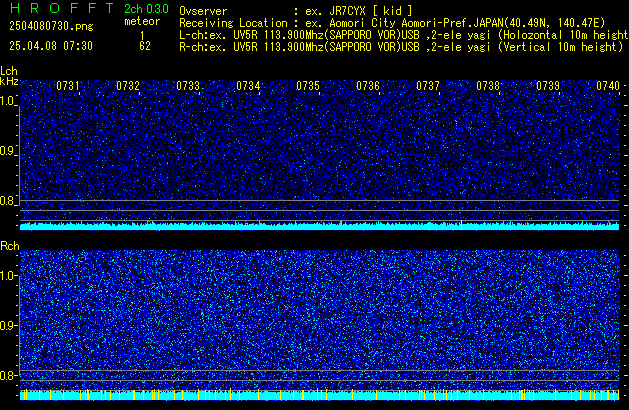This screenshot has width=629, height=410.
Task: Click the 0731 time marker
Action: coord(68,86)
